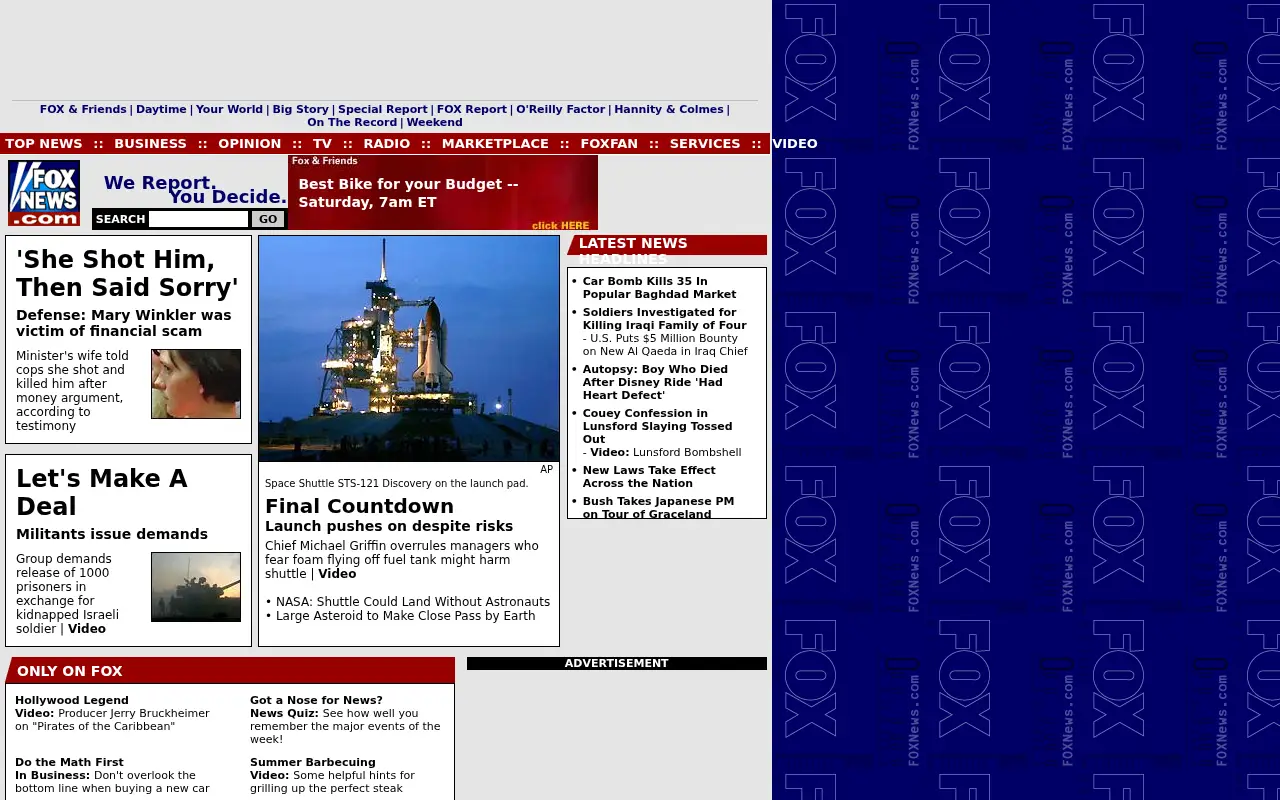The height and width of the screenshot is (800, 1280).
Task: Click the Fox News .com logo
Action: coord(44,193)
